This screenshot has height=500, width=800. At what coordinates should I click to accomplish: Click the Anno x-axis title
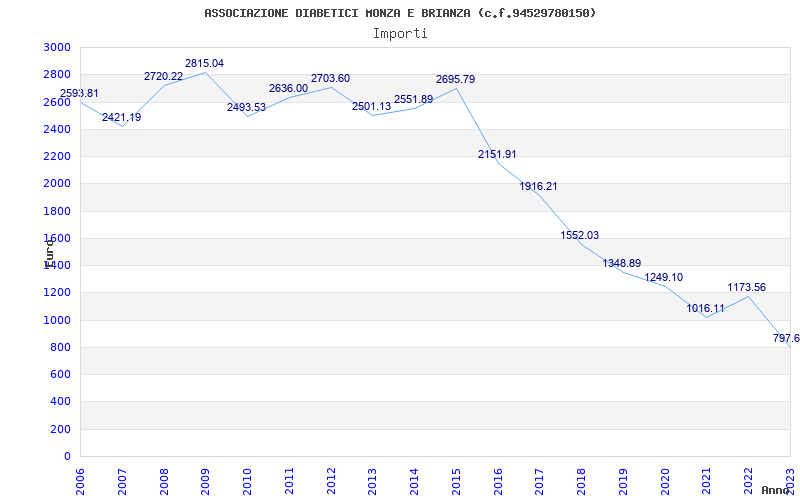point(776,490)
